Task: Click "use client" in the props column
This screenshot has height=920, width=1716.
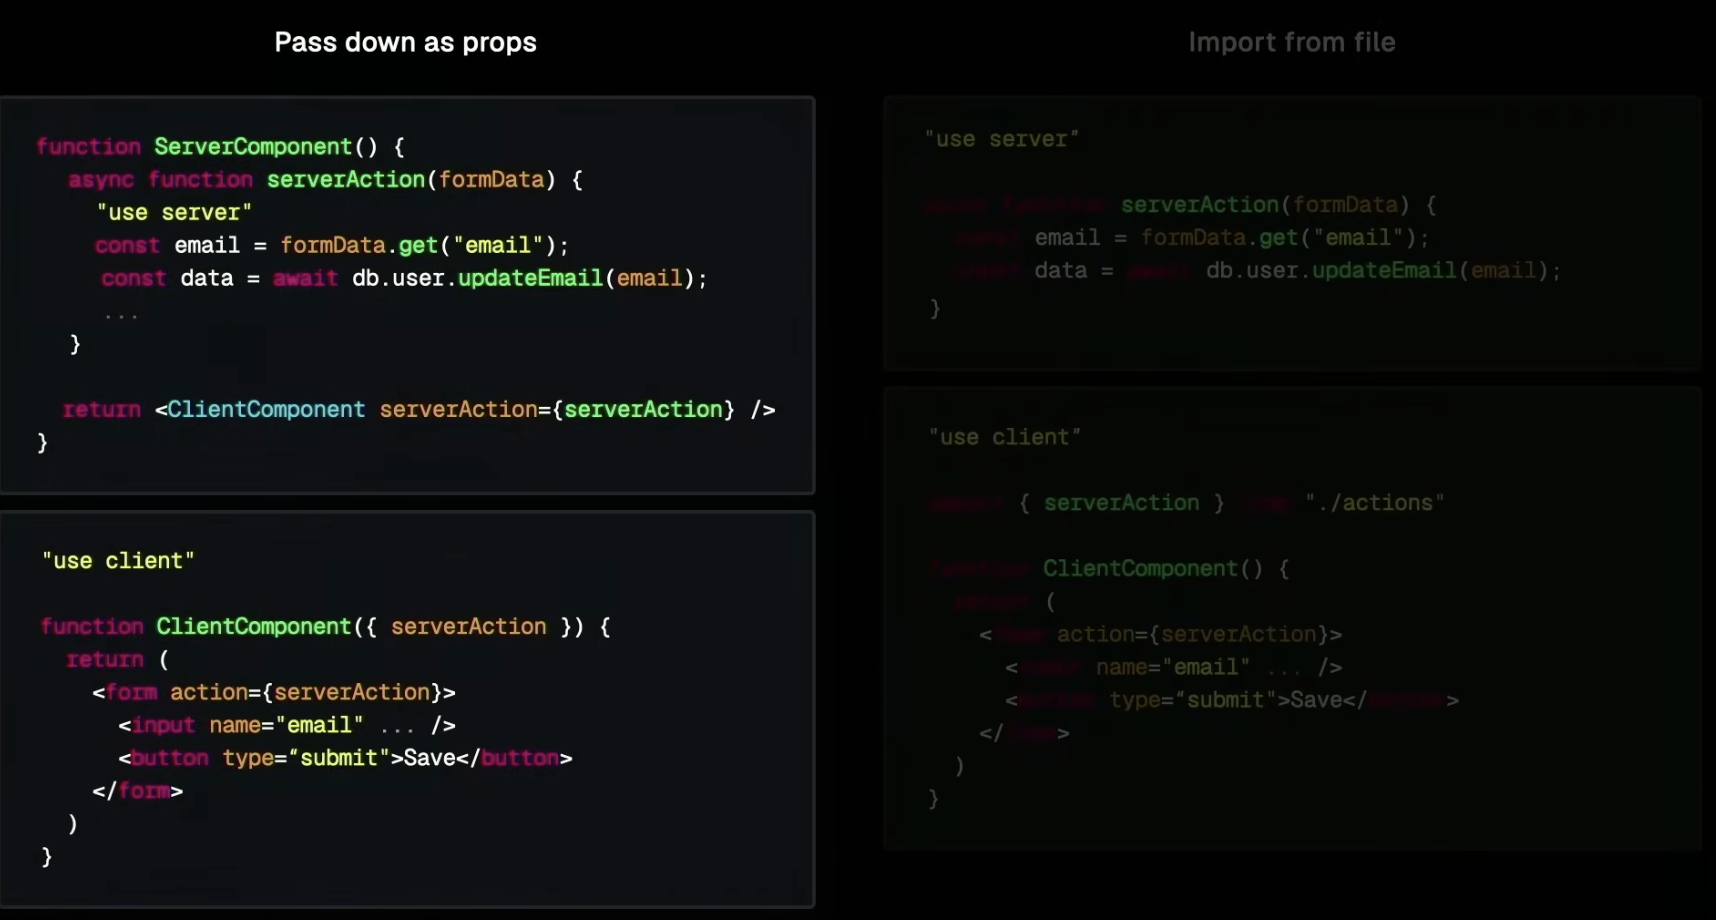Action: point(118,560)
